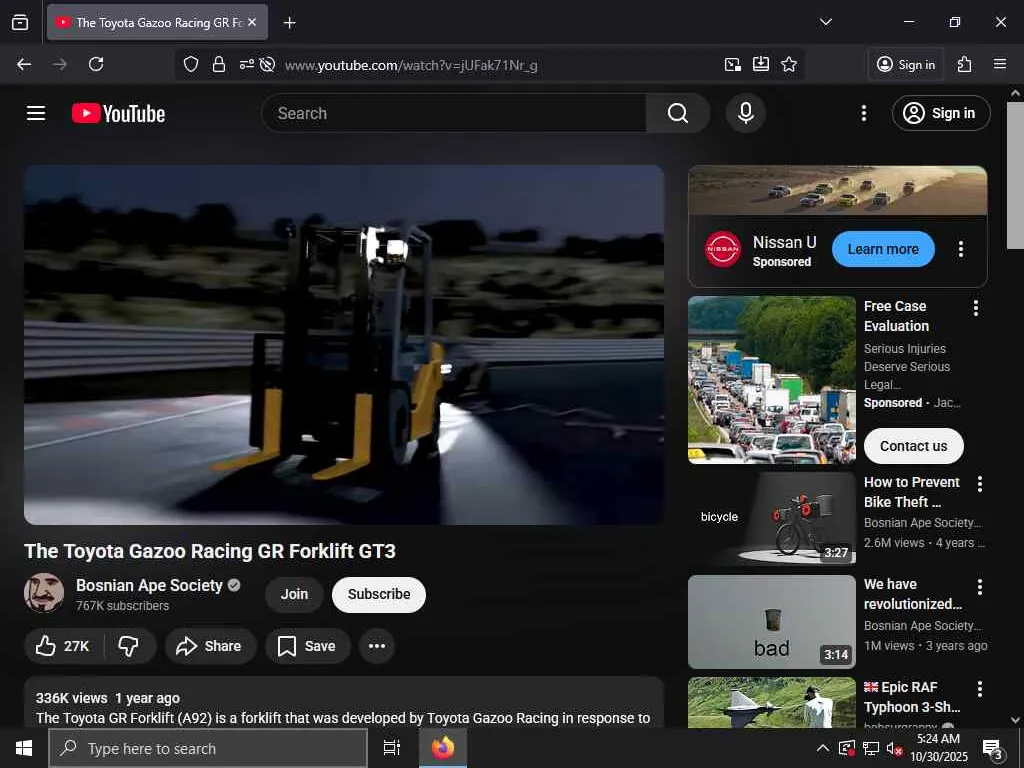Open options for Free Case Evaluation ad

point(976,308)
